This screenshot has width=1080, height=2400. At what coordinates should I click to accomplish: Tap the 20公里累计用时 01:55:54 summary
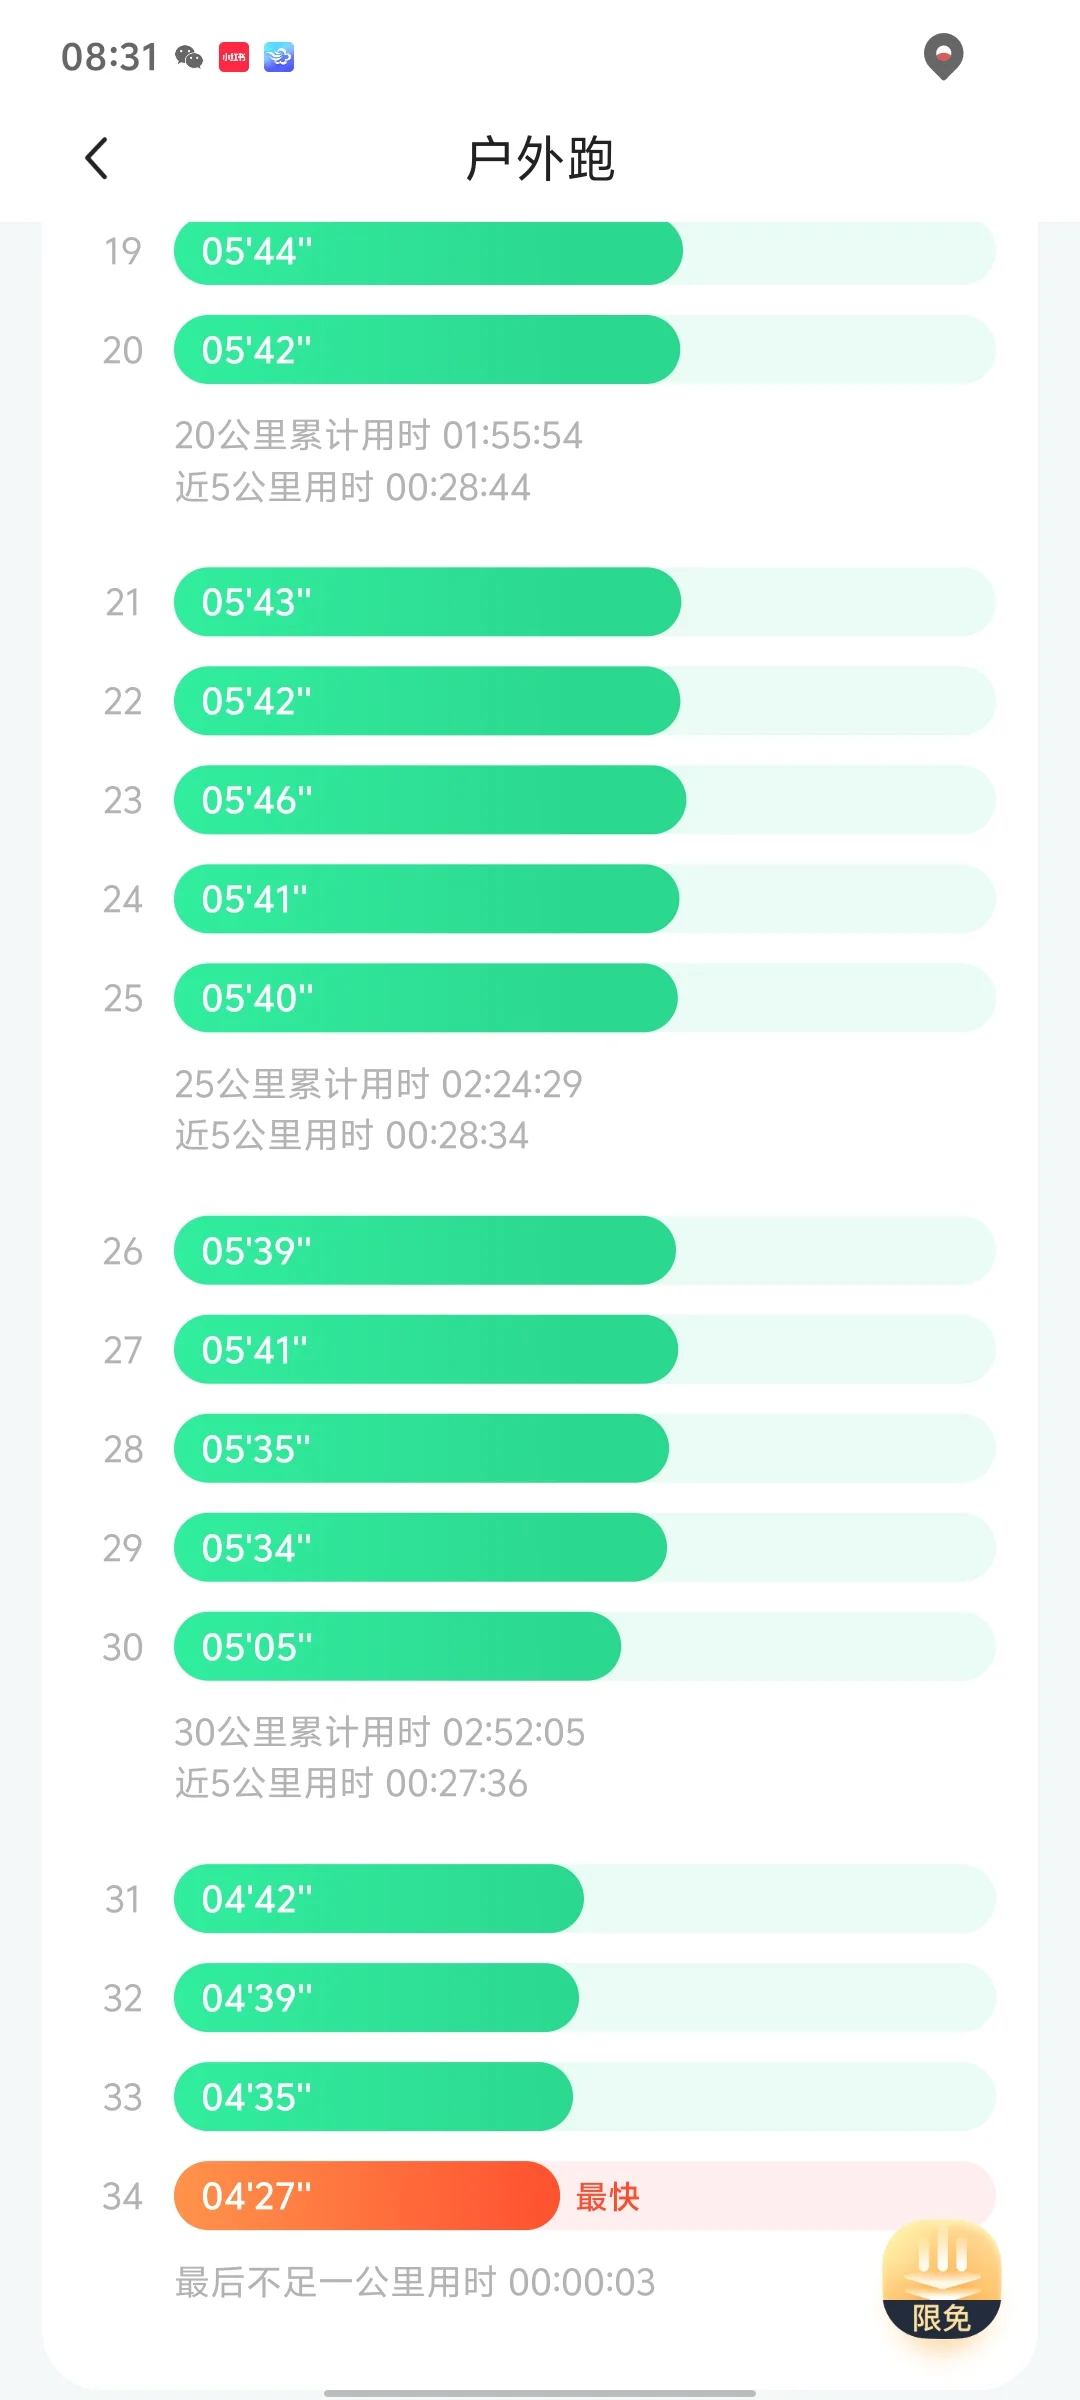(x=378, y=435)
